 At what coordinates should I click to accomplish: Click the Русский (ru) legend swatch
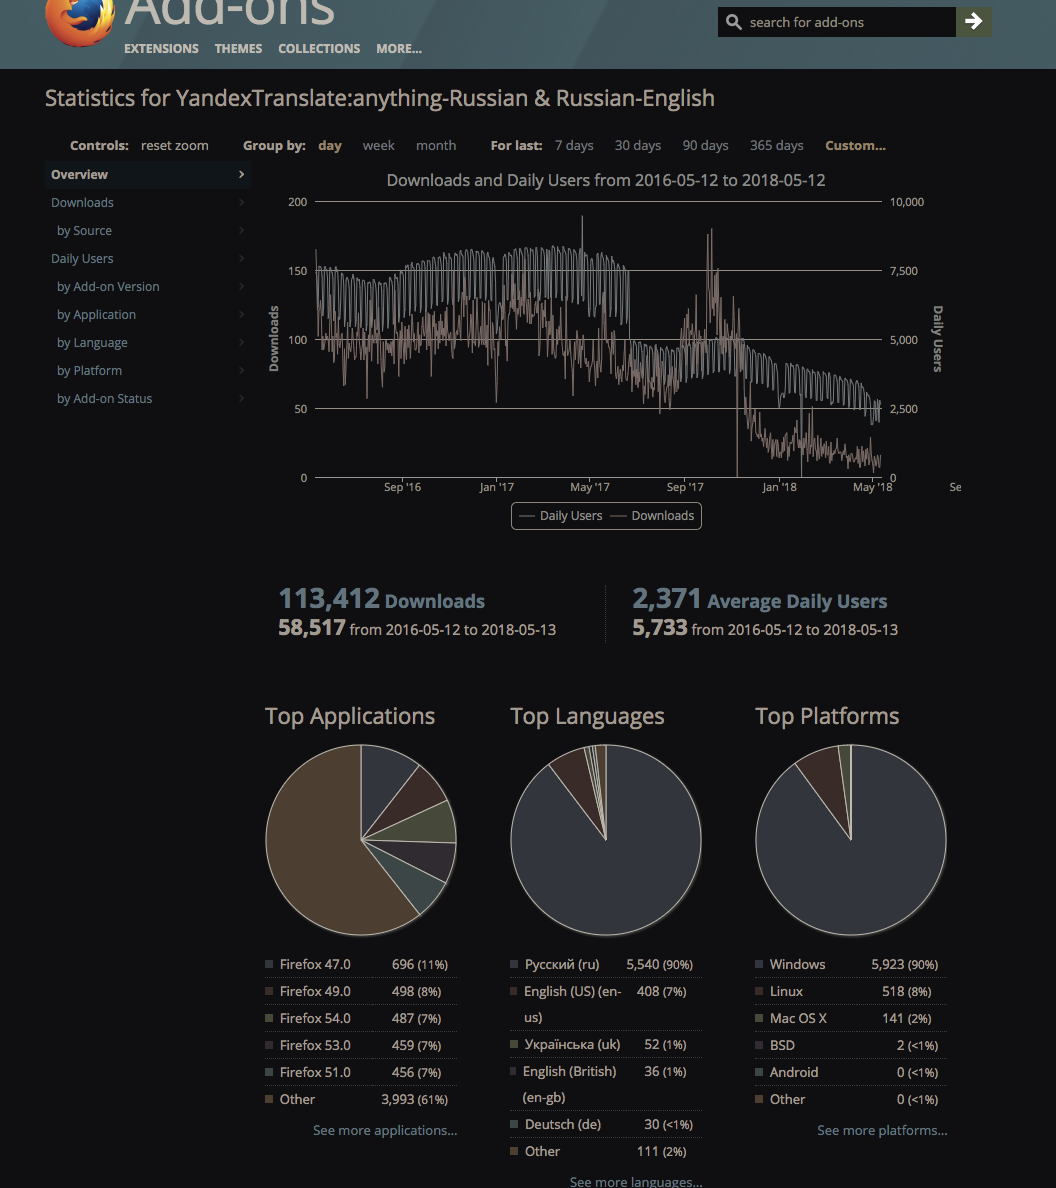pyautogui.click(x=514, y=964)
